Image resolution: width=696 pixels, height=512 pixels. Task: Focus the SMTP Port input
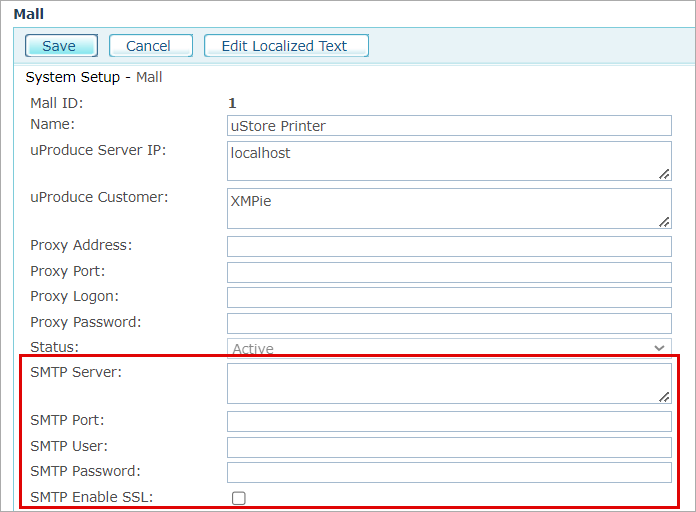(x=449, y=421)
